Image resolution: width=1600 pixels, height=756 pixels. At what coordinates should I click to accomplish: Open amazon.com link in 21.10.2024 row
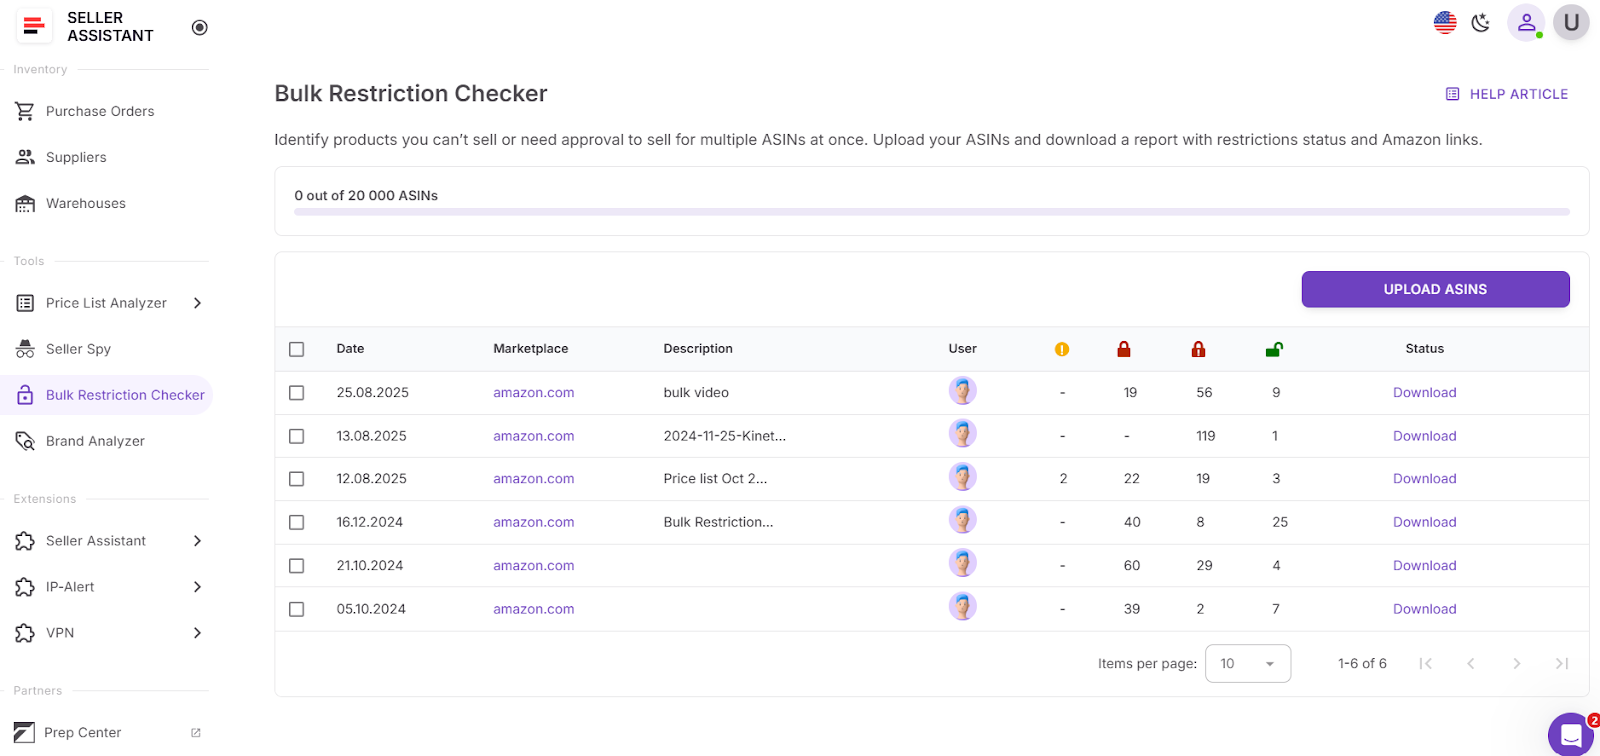(533, 565)
